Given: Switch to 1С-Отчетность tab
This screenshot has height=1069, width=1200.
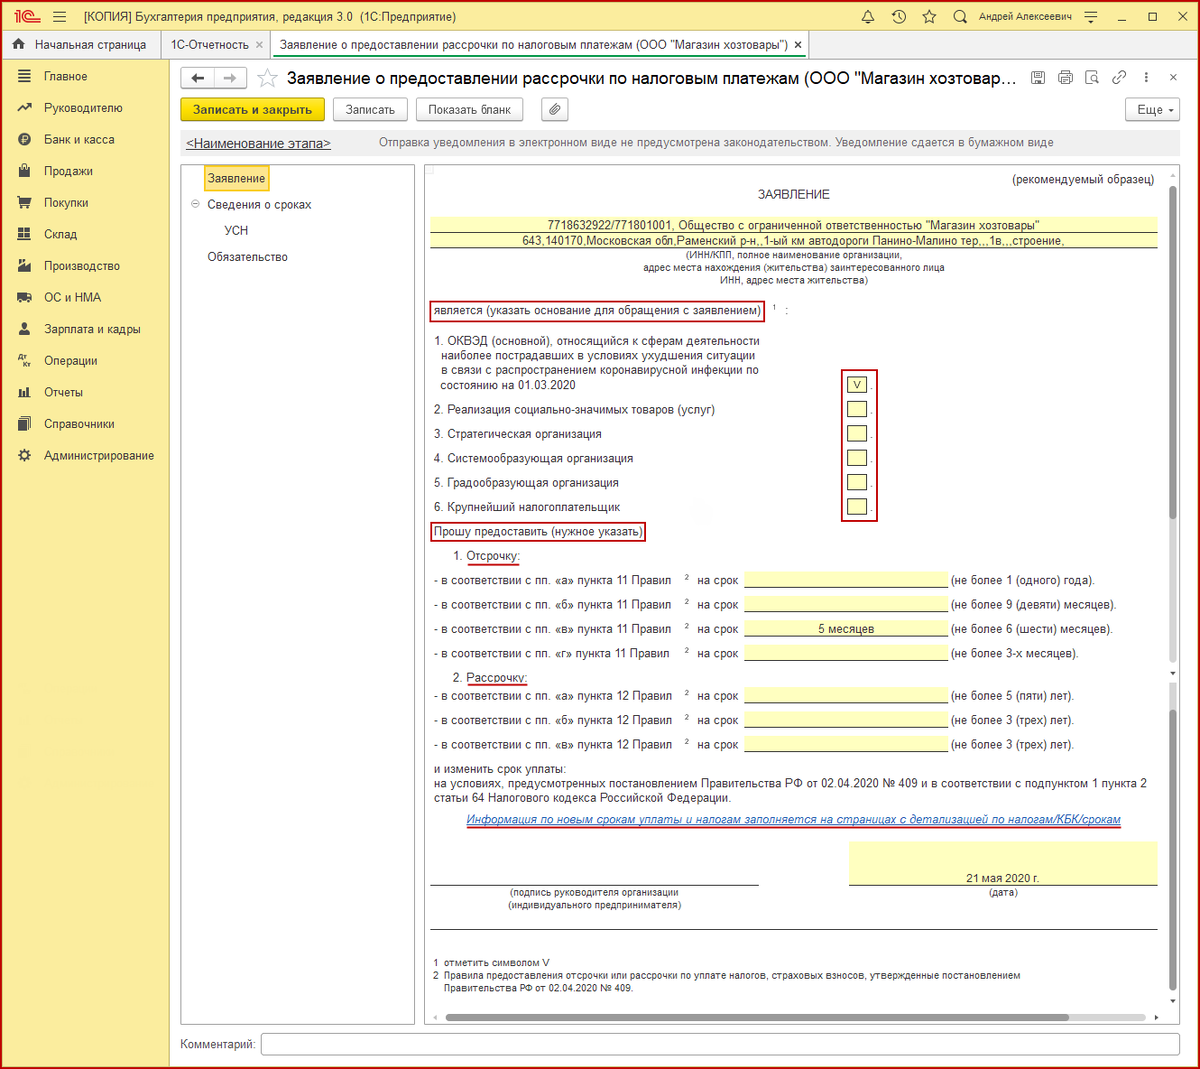Looking at the screenshot, I should [x=210, y=45].
